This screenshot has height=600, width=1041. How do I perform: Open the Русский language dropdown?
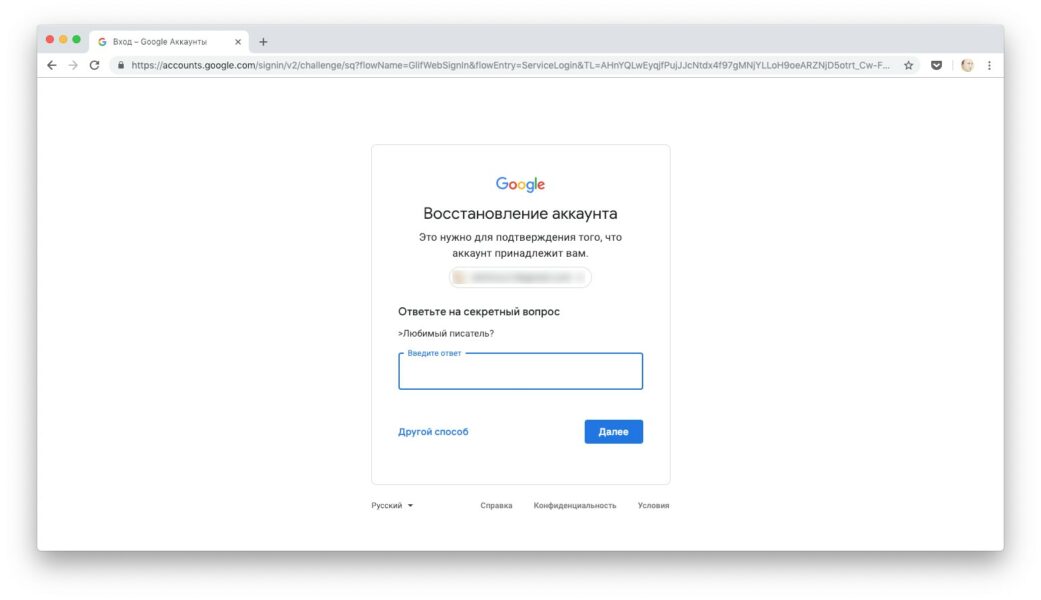tap(388, 505)
